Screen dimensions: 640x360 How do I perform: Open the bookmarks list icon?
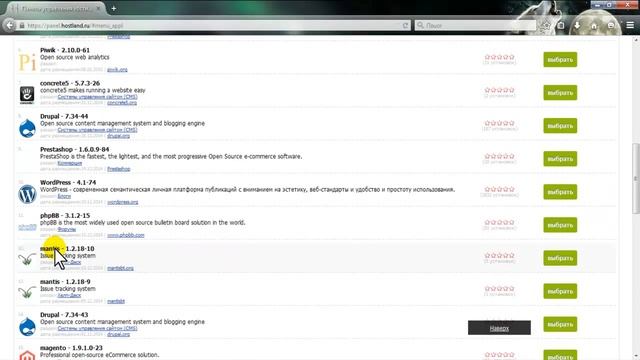click(x=561, y=25)
